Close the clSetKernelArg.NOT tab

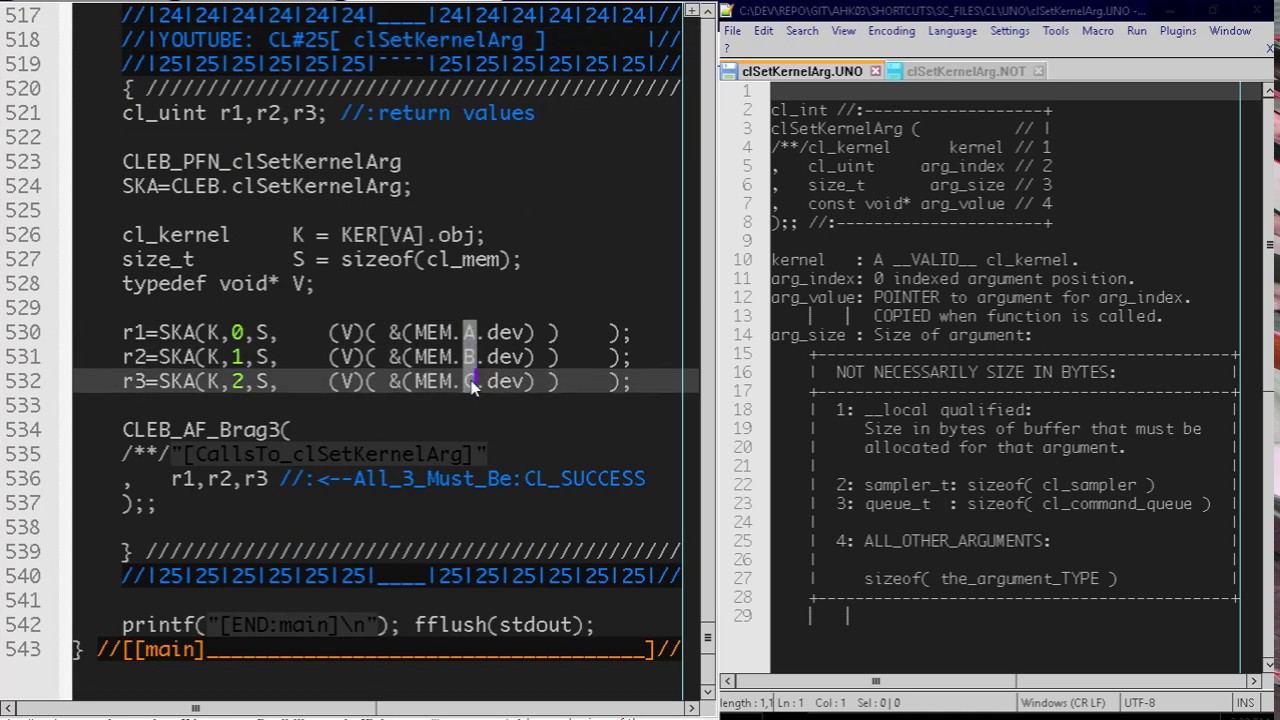coord(1038,72)
